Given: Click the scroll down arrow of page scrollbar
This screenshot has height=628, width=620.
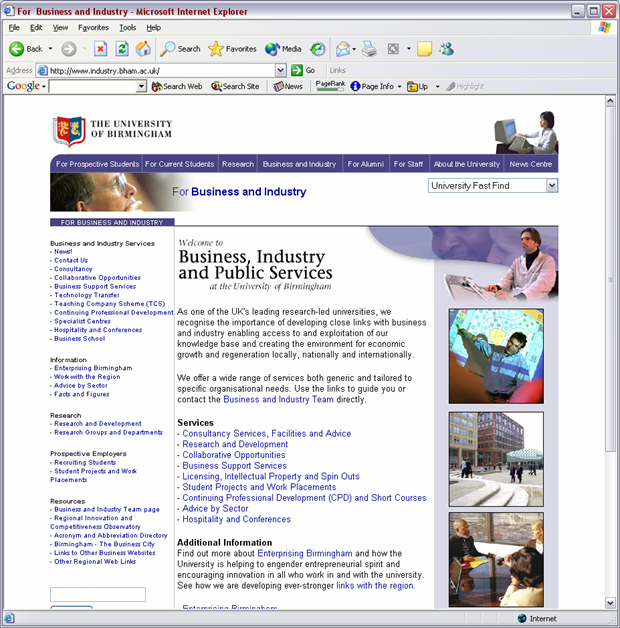Looking at the screenshot, I should point(610,602).
